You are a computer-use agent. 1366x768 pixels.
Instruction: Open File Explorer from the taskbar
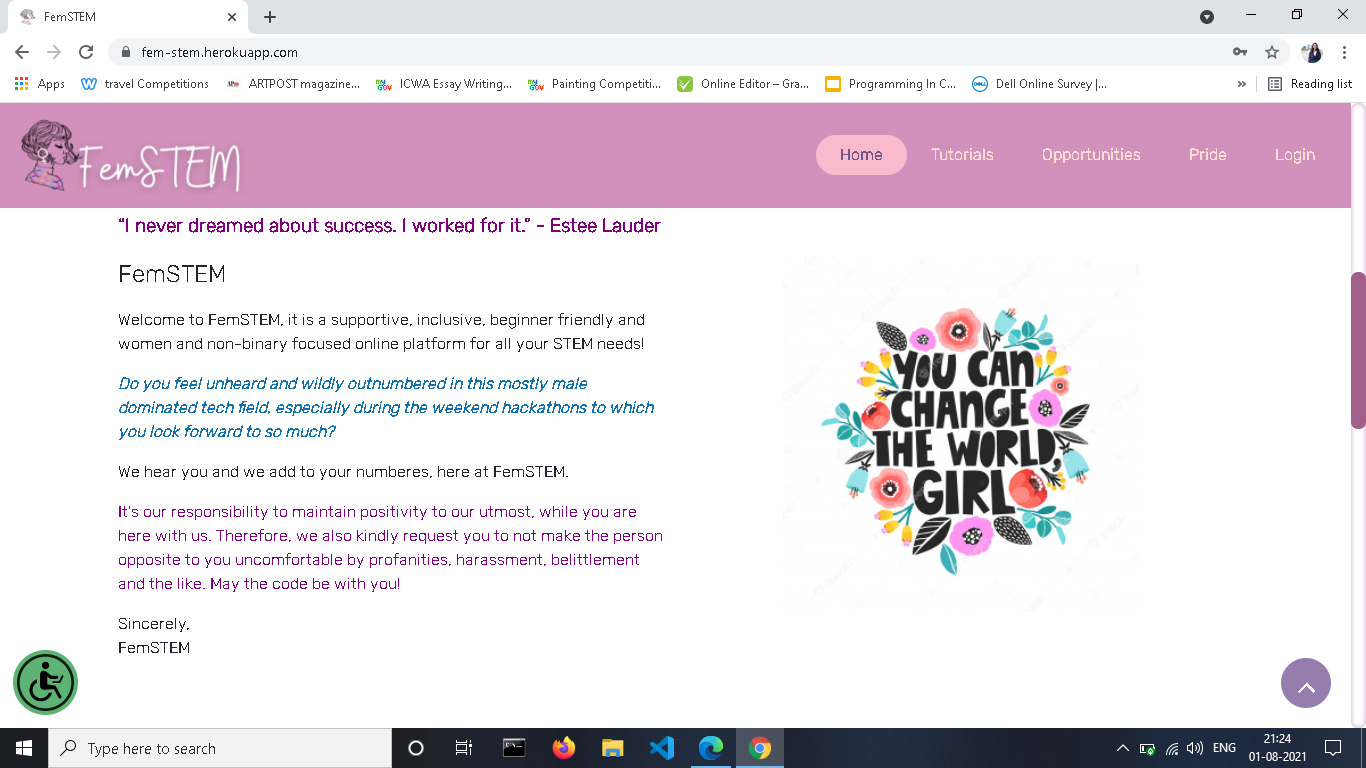coord(613,748)
